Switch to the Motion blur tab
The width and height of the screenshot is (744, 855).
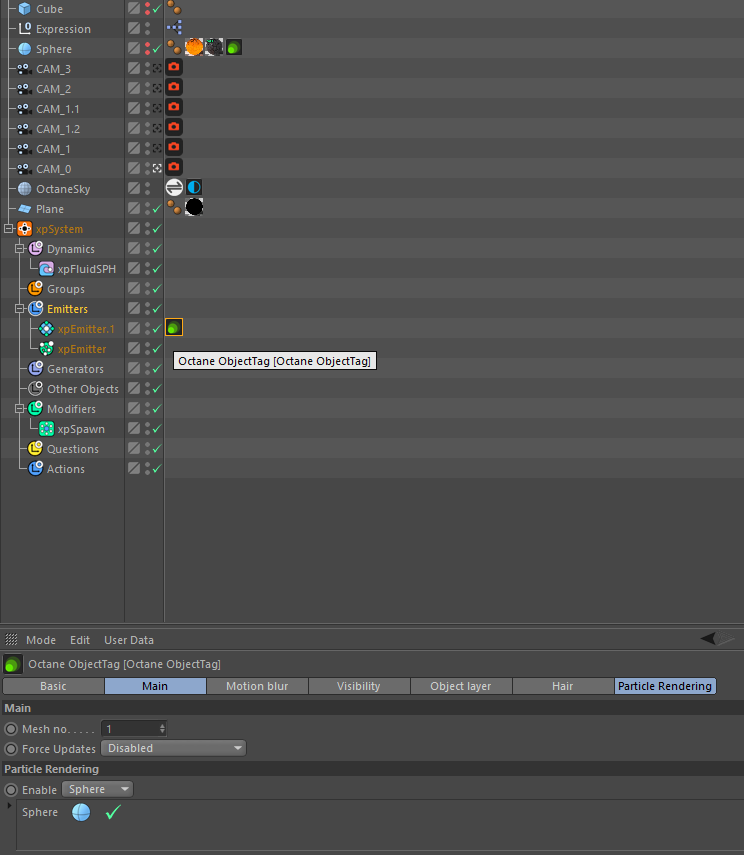pos(257,686)
